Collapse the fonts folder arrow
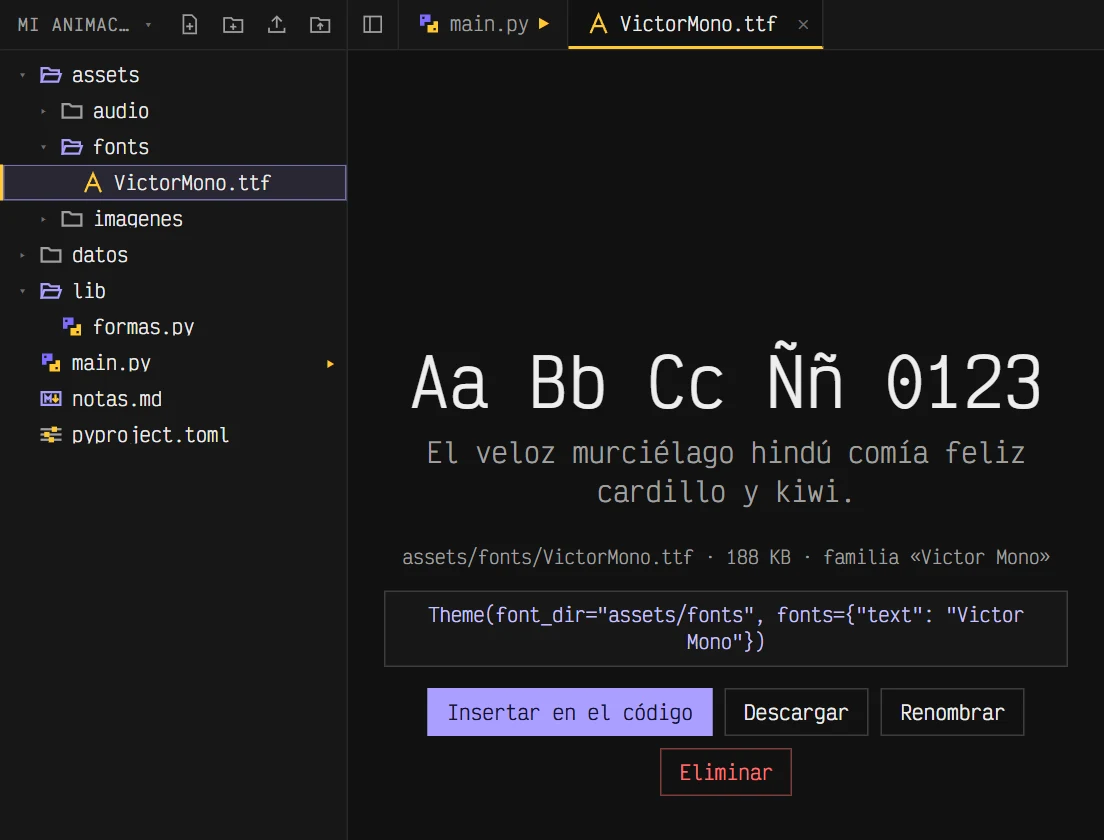The width and height of the screenshot is (1104, 840). [44, 147]
